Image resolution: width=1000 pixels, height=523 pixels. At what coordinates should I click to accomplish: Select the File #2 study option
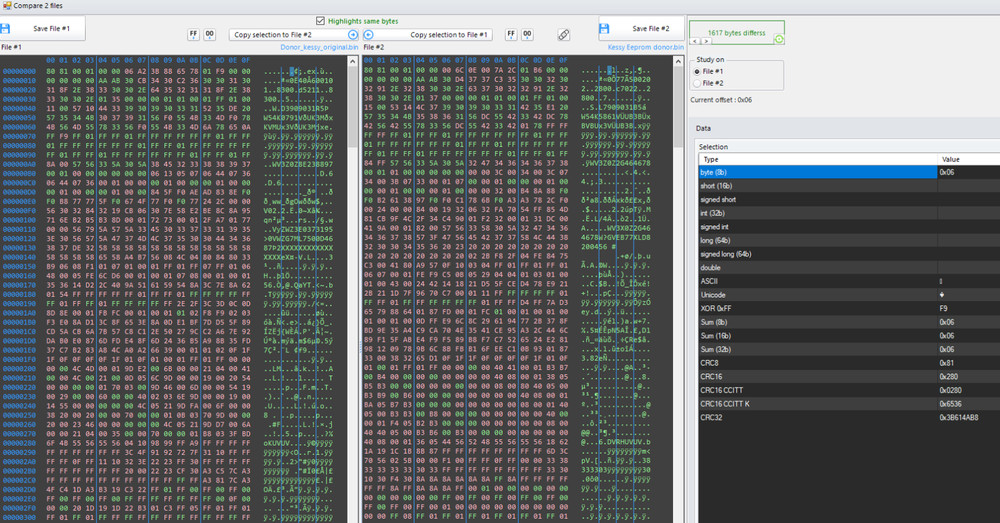click(x=697, y=84)
